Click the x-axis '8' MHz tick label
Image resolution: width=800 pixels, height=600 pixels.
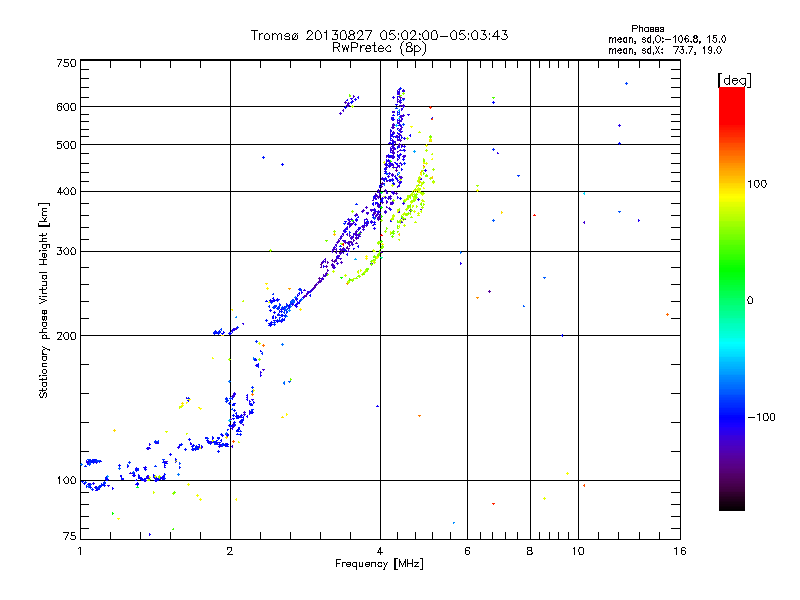tap(530, 551)
